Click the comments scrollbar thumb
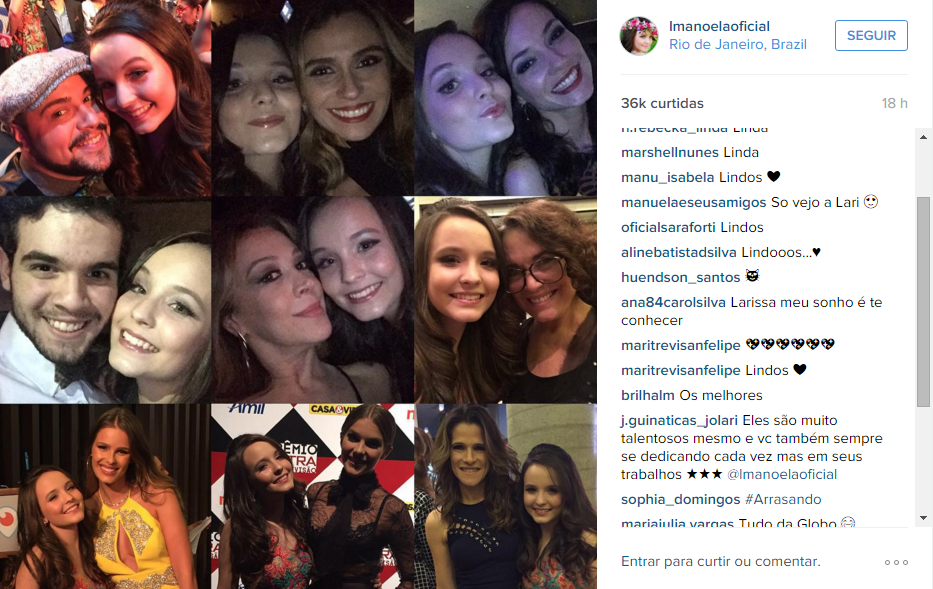 (x=923, y=302)
